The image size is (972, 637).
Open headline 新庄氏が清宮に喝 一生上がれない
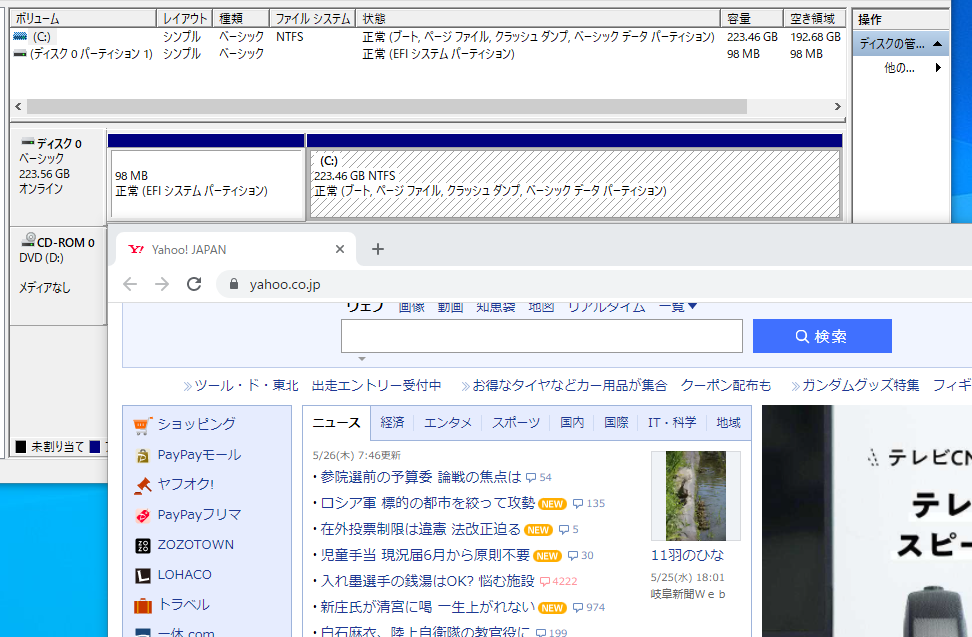pos(428,607)
